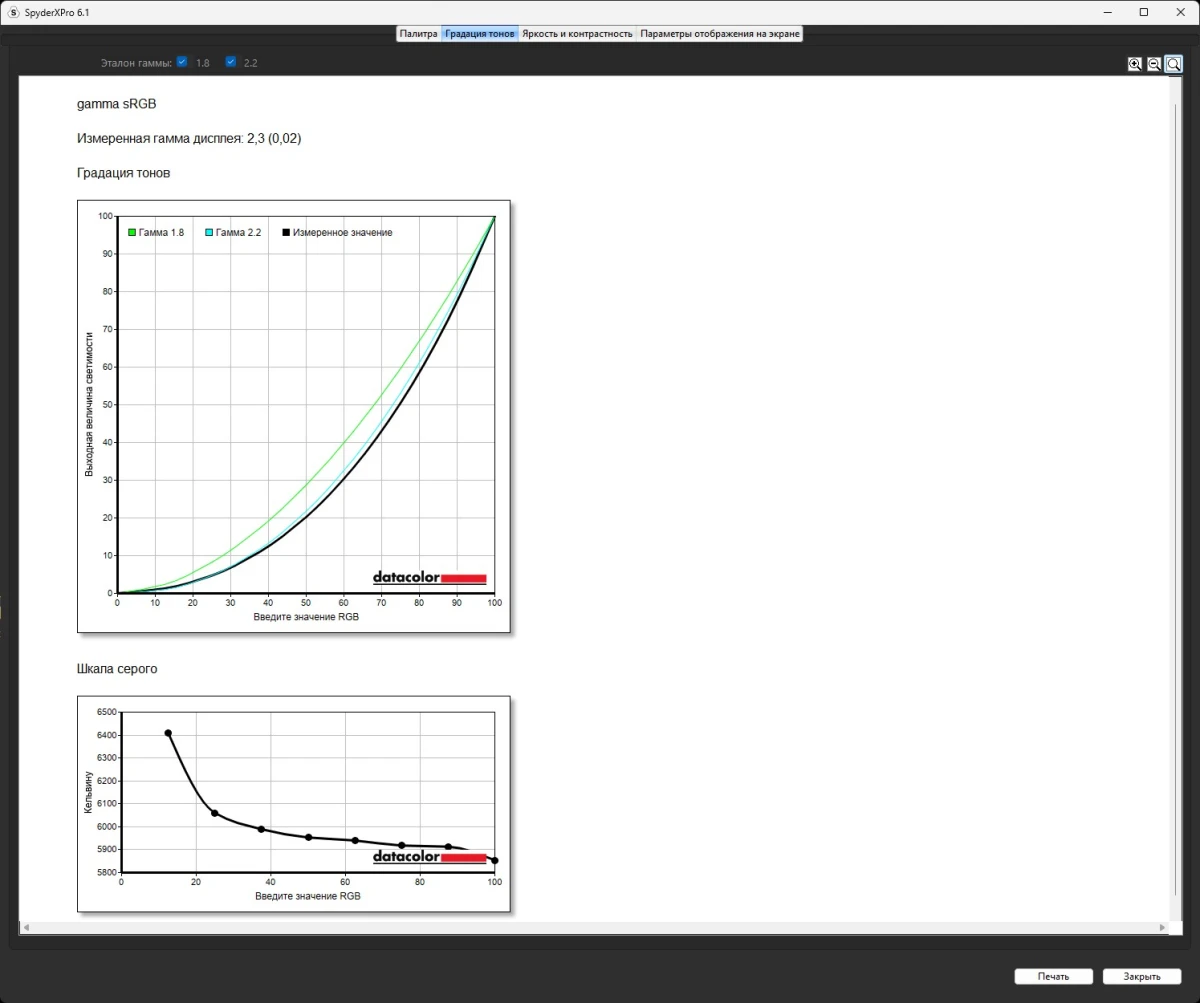The height and width of the screenshot is (1003, 1200).
Task: Click the reset zoom magnifier icon
Action: coord(1174,64)
